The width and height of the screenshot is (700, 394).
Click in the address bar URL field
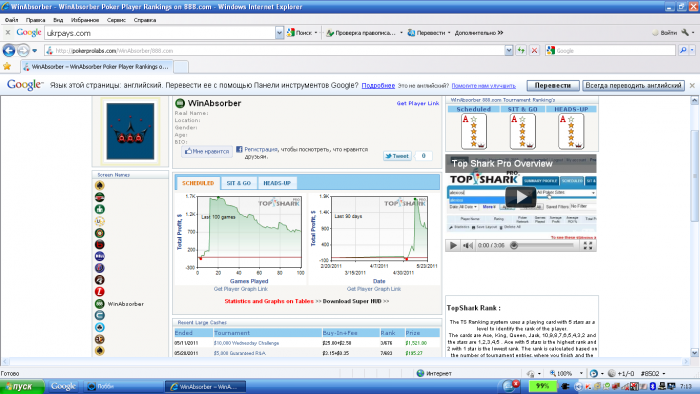[275, 50]
